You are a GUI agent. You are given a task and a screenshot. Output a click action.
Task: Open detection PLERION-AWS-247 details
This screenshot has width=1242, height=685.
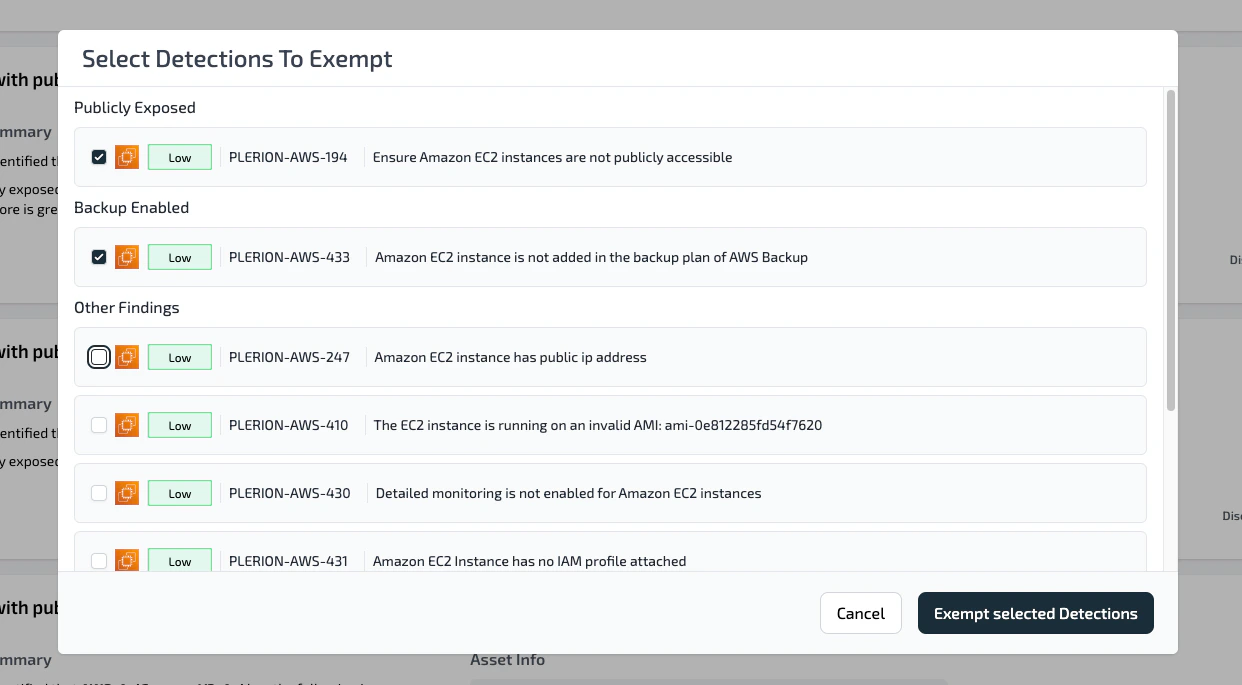pyautogui.click(x=510, y=357)
